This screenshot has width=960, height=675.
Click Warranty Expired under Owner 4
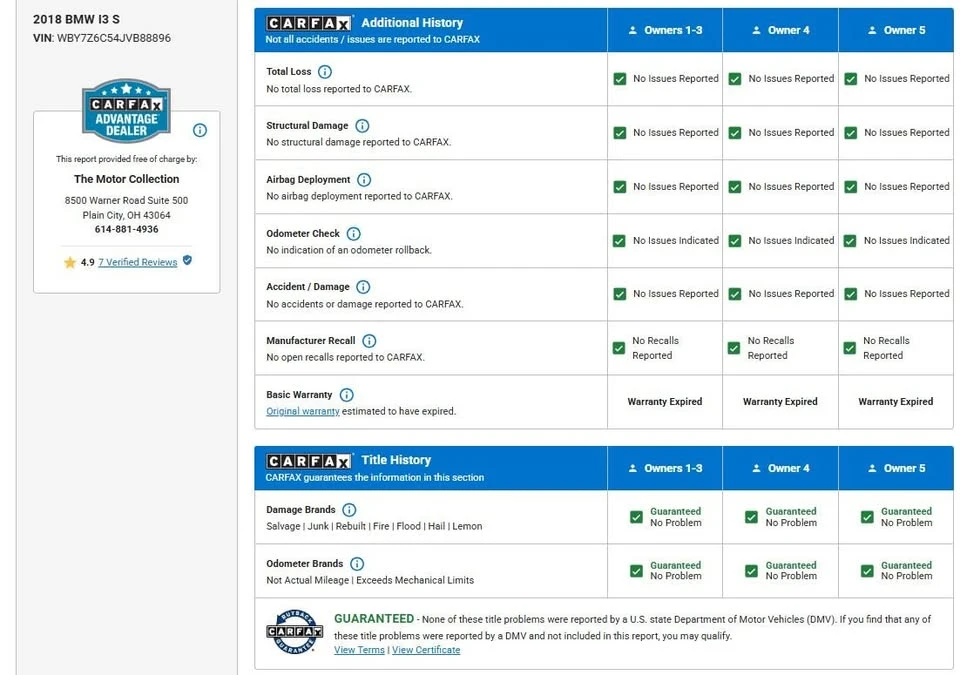pos(780,402)
